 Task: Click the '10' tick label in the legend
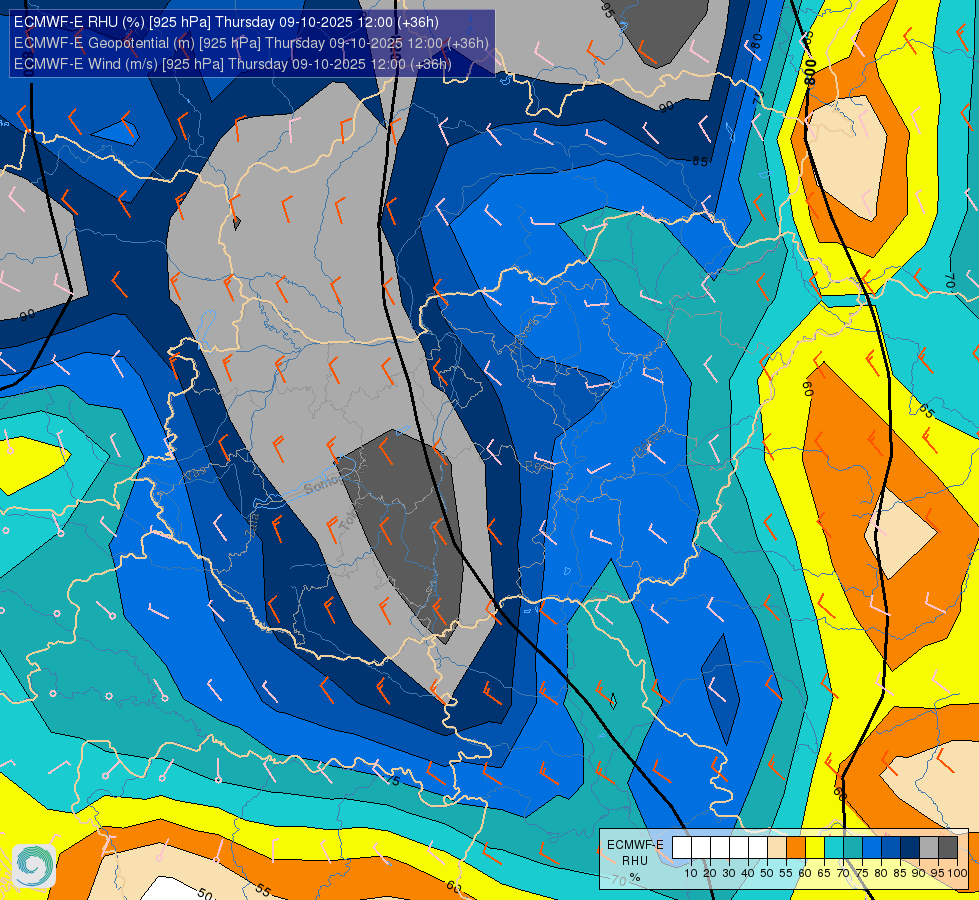[x=691, y=874]
